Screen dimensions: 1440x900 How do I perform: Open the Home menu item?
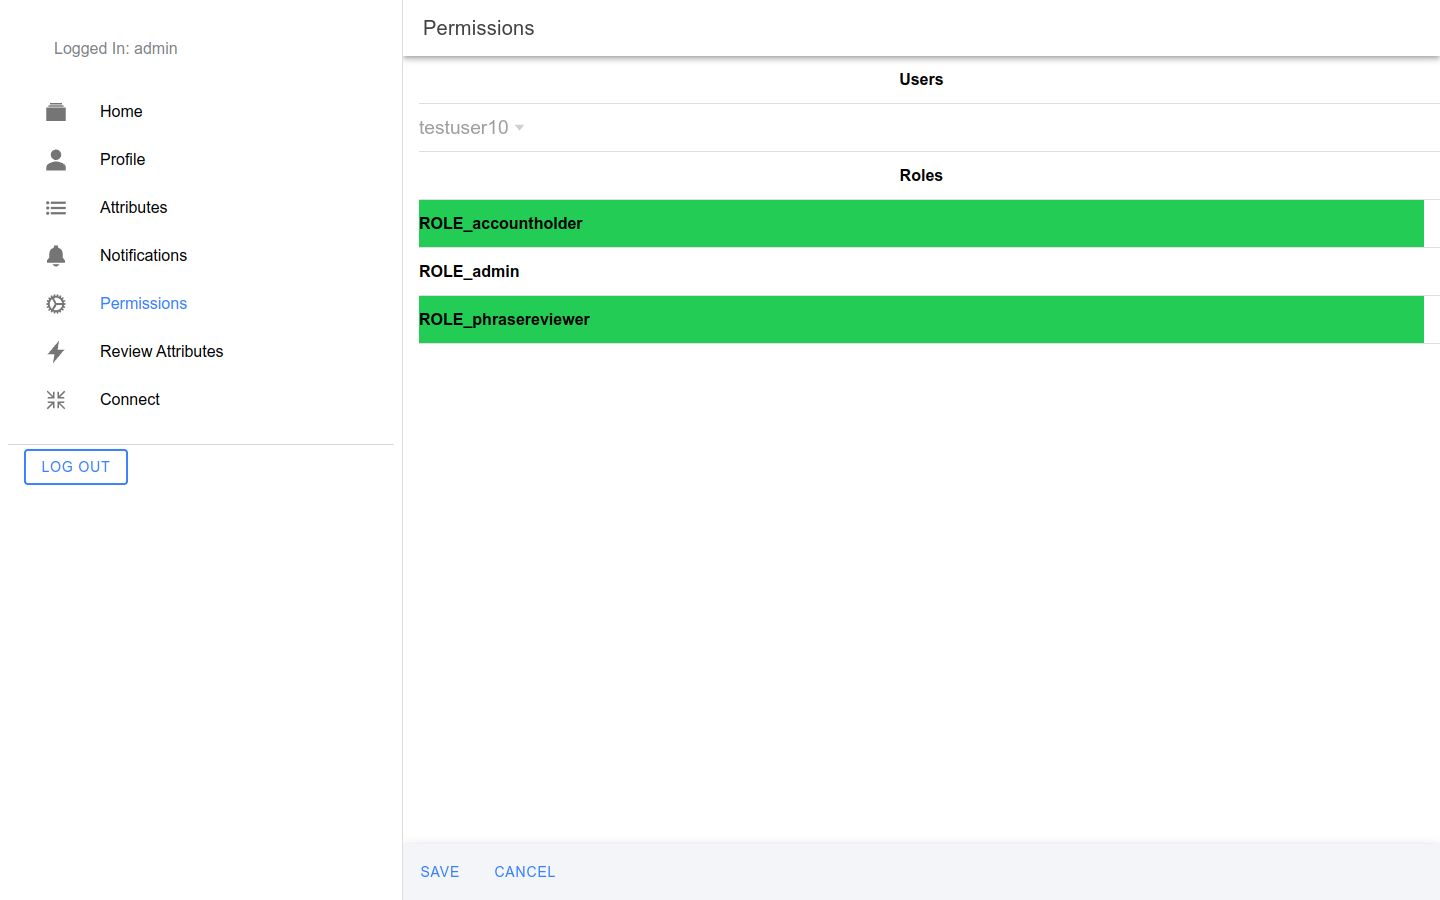click(121, 112)
